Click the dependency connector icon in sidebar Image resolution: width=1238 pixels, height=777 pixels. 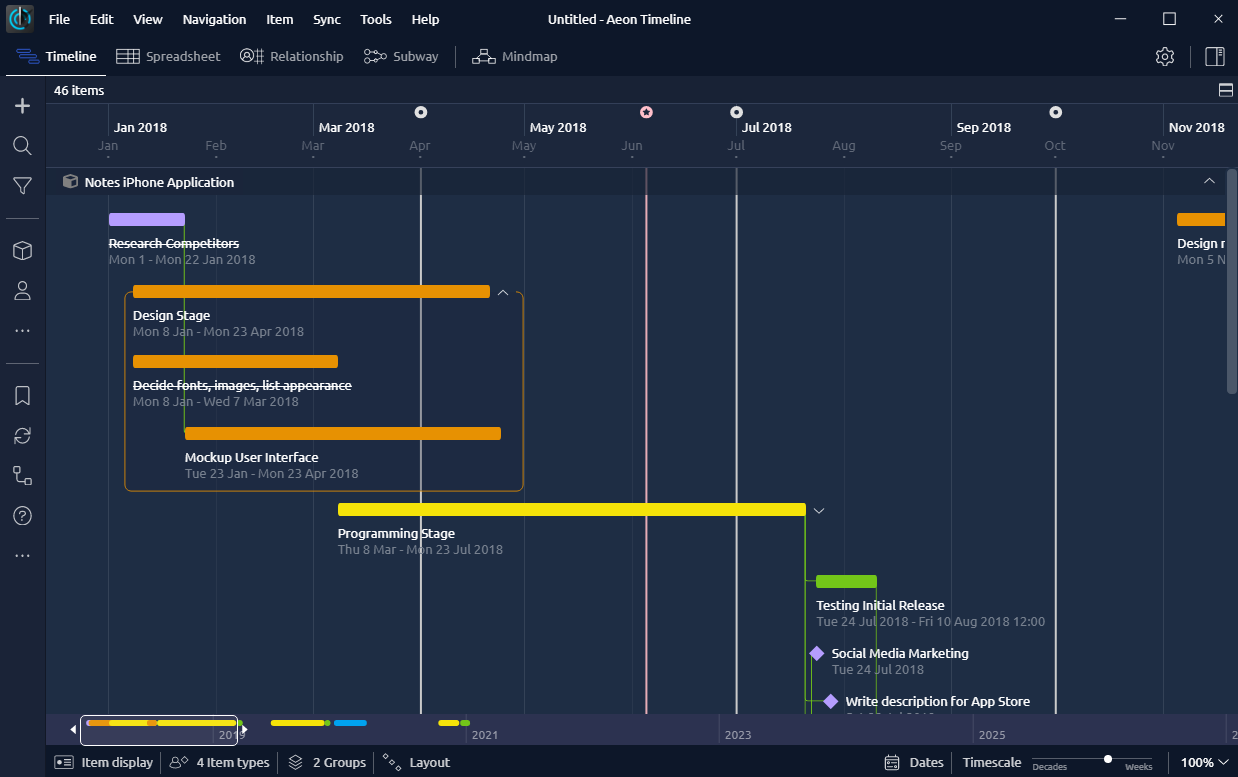coord(22,476)
